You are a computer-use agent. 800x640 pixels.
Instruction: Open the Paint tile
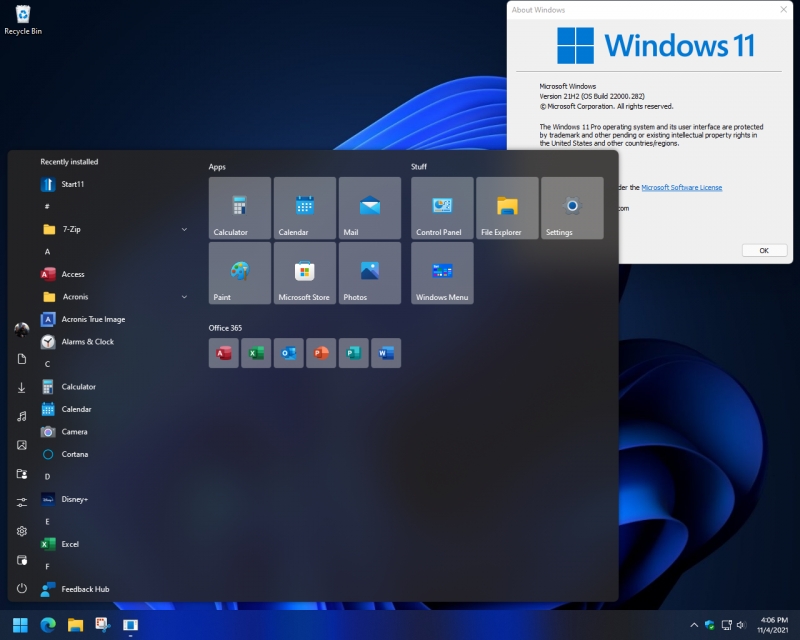point(239,273)
